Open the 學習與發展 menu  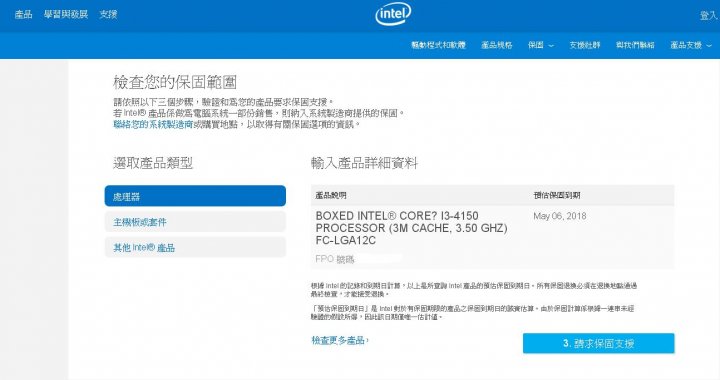pos(66,14)
